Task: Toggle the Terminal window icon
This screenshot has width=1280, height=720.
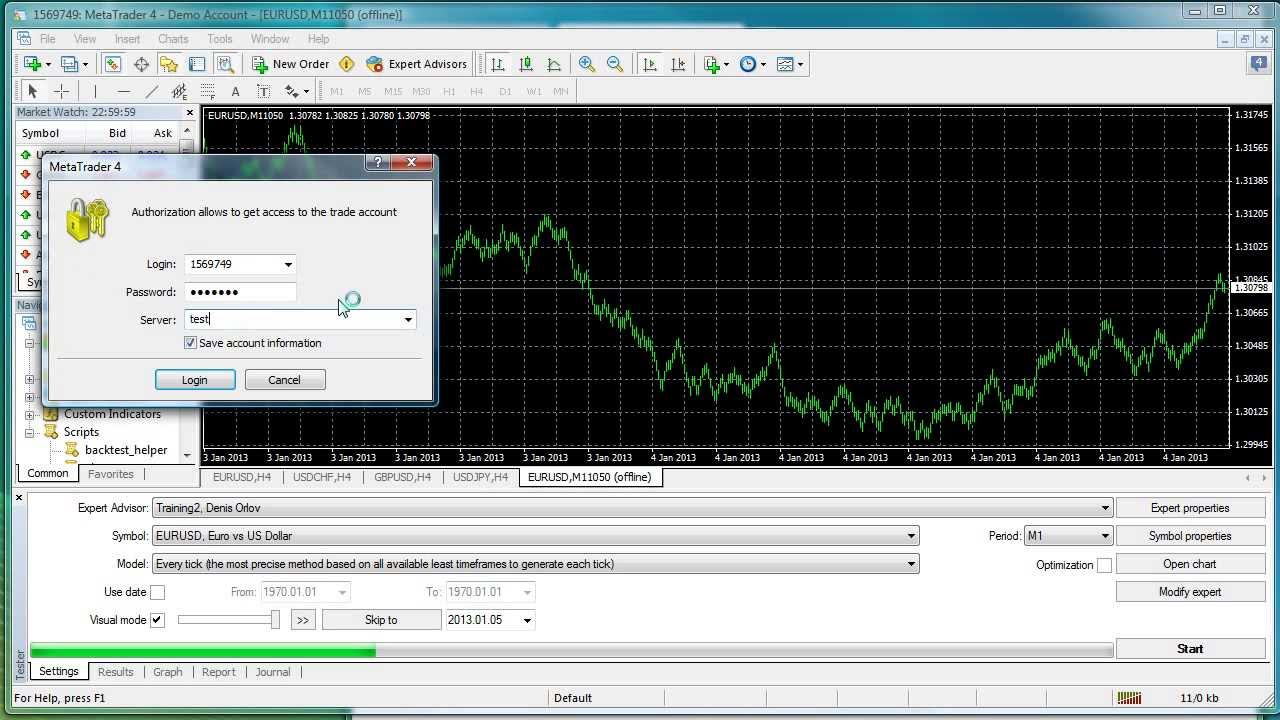Action: pos(197,64)
